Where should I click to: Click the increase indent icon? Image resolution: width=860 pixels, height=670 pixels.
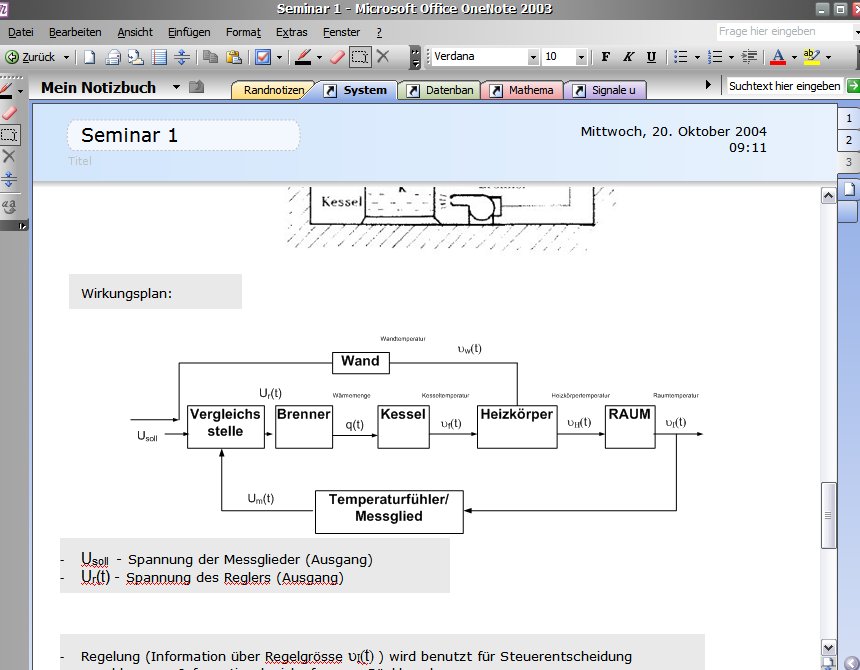(x=749, y=57)
